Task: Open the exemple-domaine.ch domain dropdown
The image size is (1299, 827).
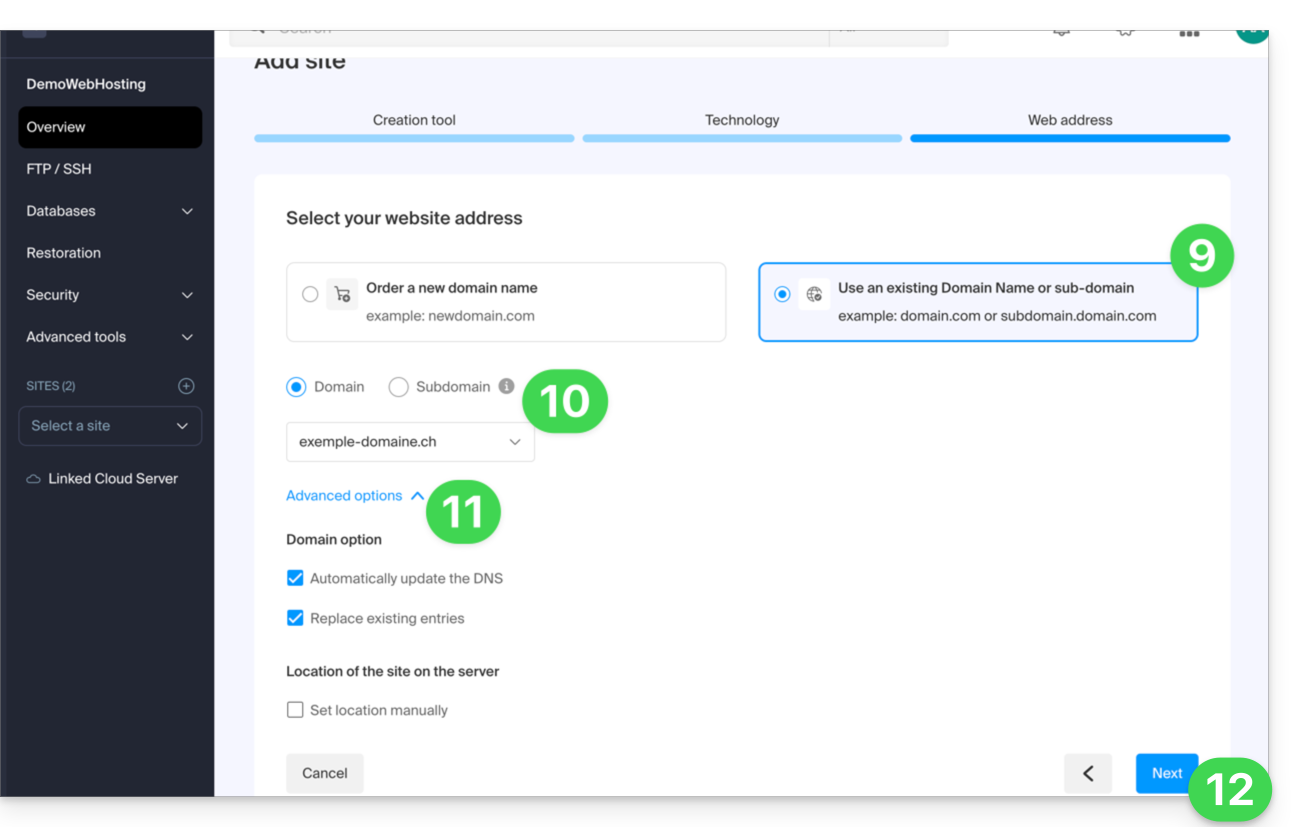Action: tap(410, 442)
